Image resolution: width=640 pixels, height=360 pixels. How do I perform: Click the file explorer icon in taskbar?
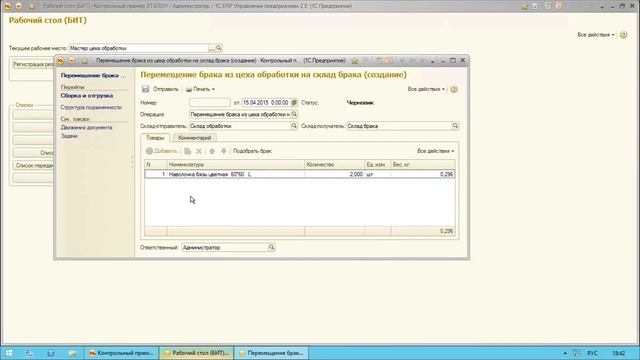coord(72,353)
